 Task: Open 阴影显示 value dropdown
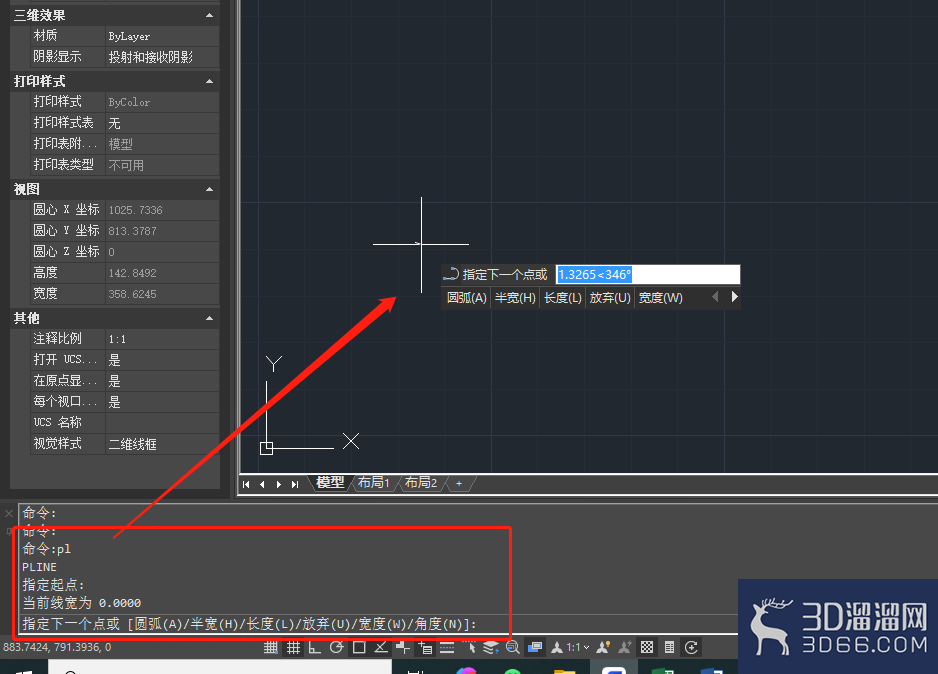point(162,57)
